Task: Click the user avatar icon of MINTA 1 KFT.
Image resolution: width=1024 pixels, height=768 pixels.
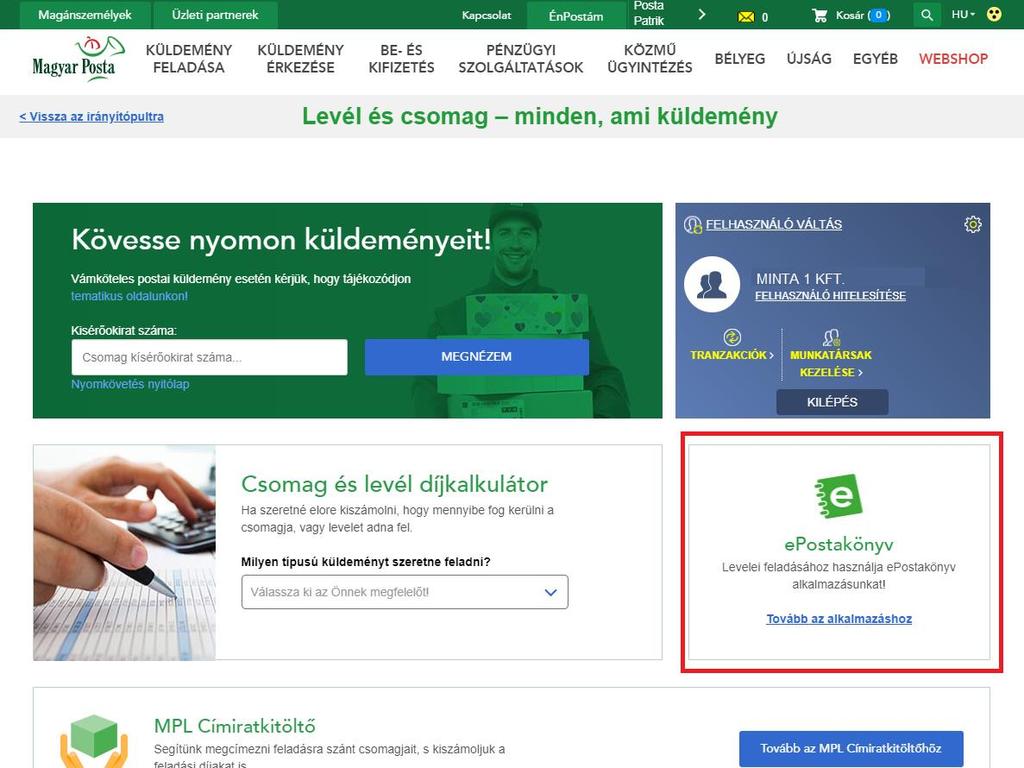Action: coord(712,285)
